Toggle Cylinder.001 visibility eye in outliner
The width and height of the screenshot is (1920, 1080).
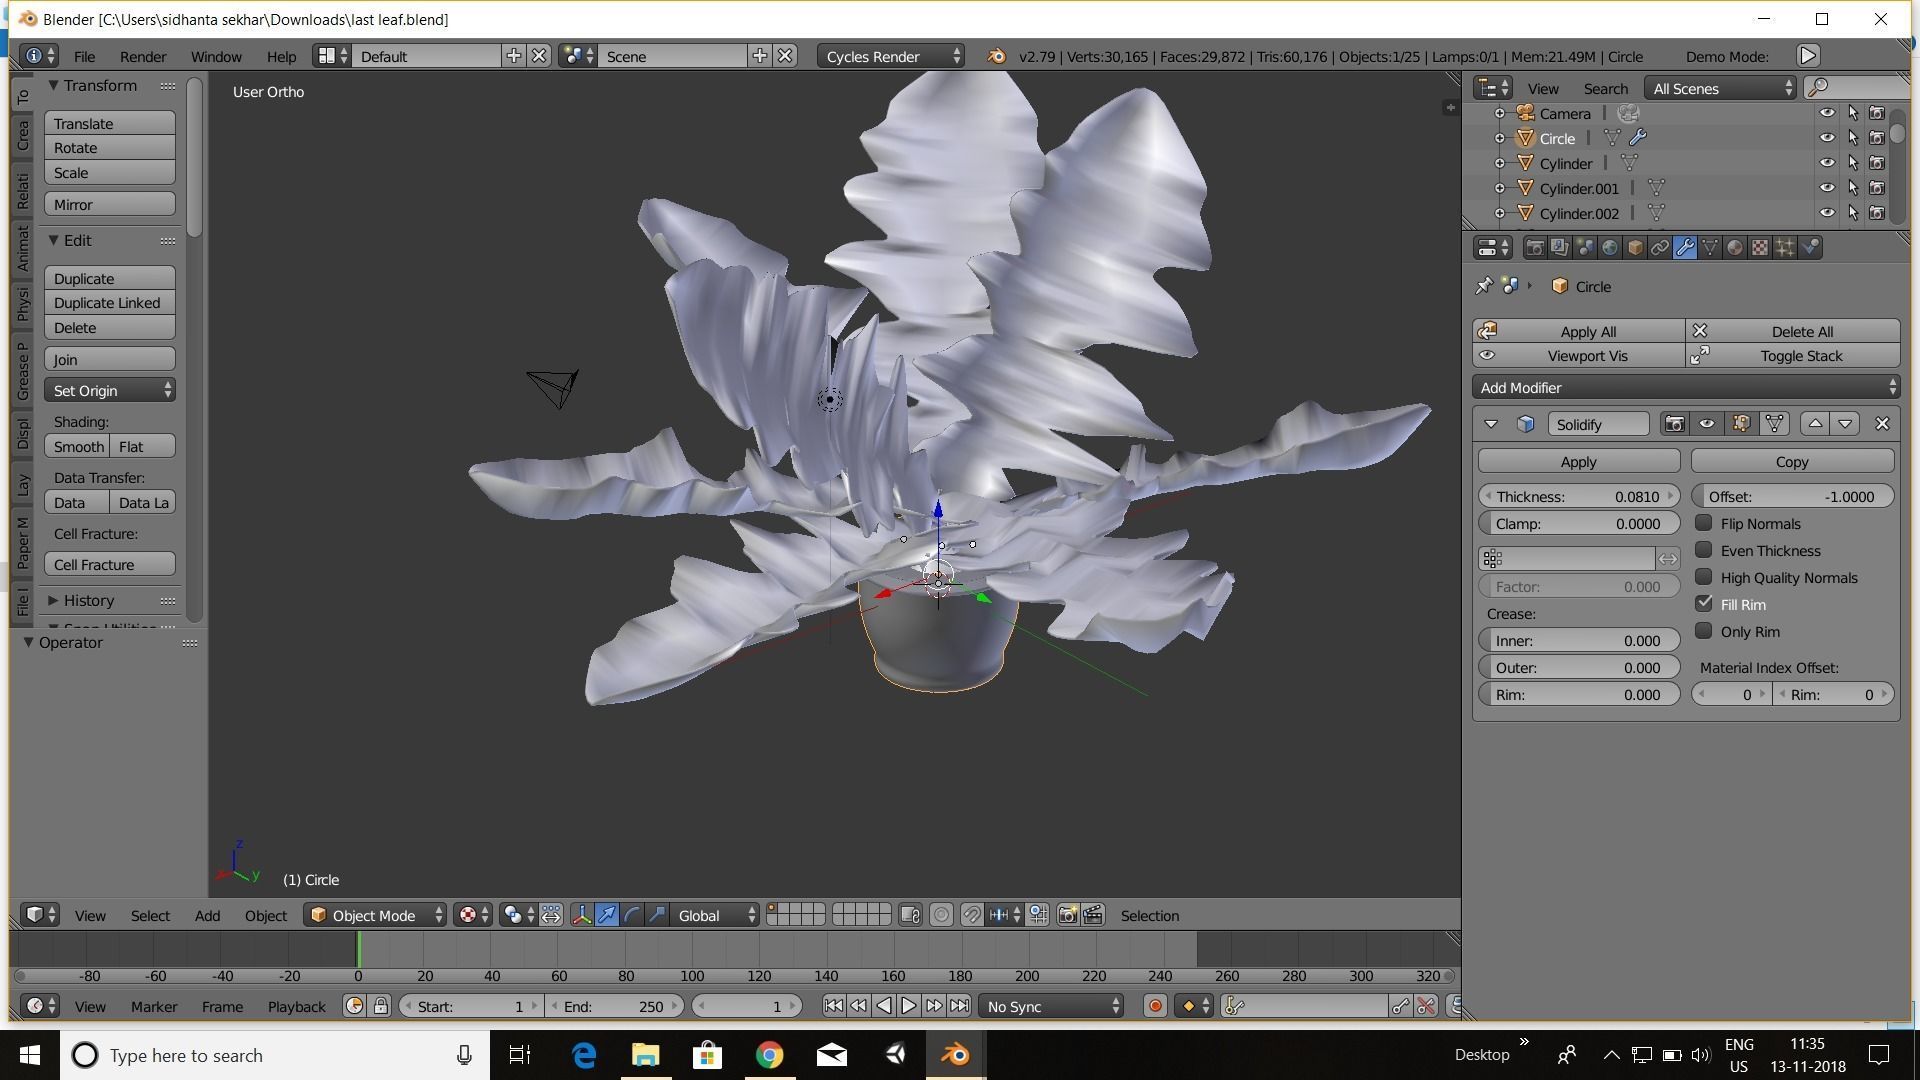coord(1826,188)
